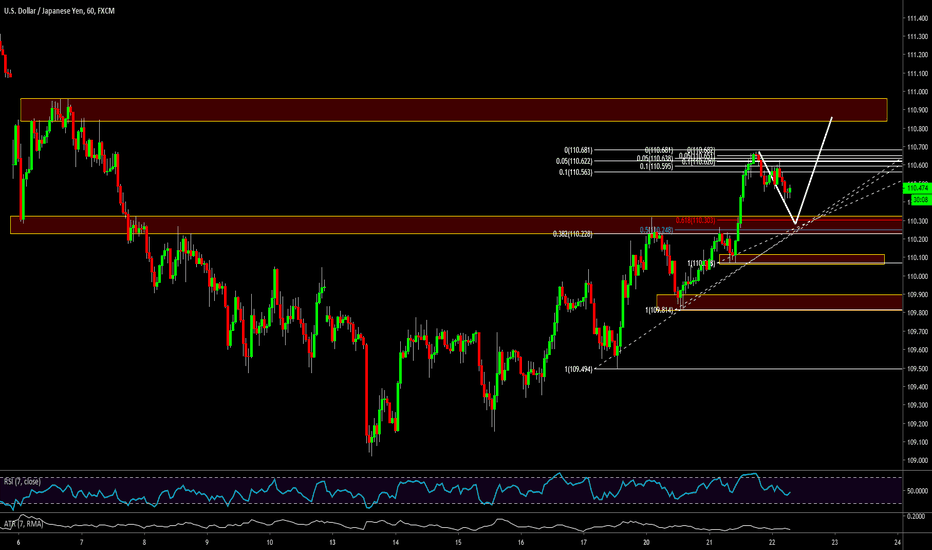Click the 30:08 candle countdown label
Viewport: 932px width, 550px height.
[921, 200]
